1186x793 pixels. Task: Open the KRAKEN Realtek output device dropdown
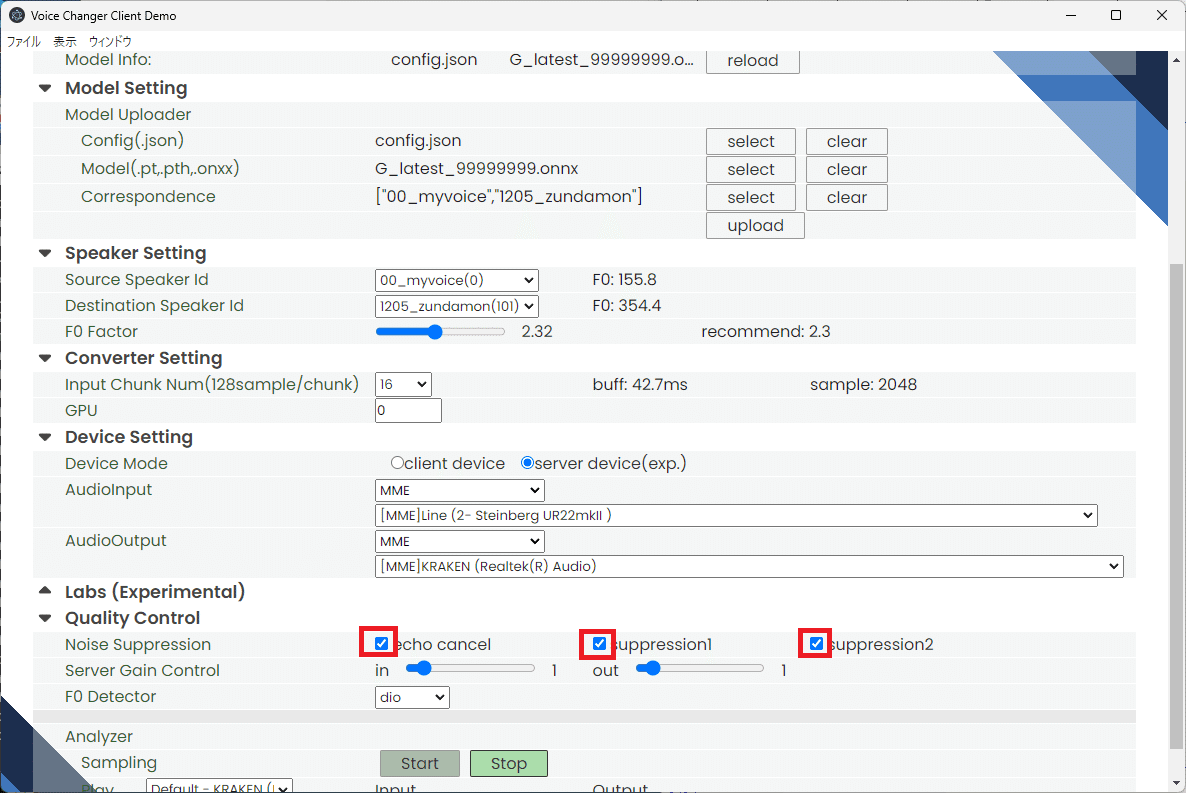(749, 566)
